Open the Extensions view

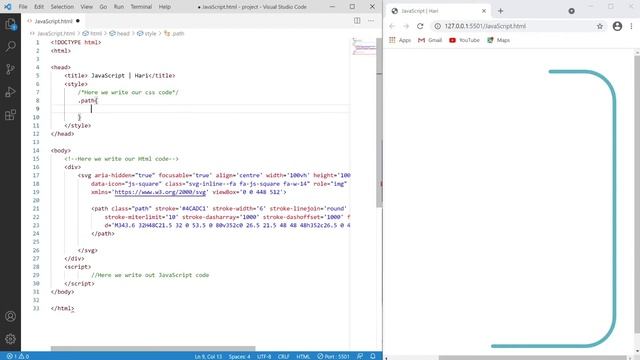click(10, 115)
